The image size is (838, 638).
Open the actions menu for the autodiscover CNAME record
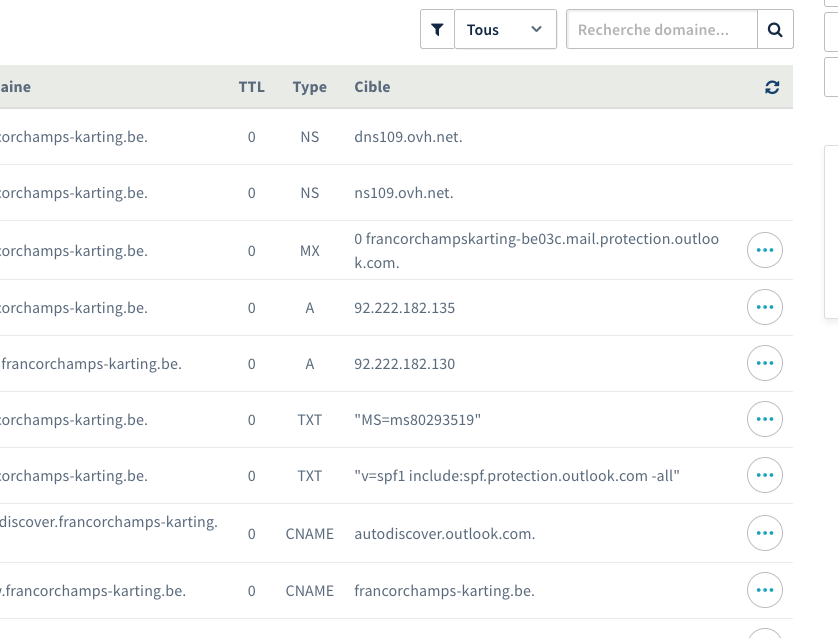[765, 533]
